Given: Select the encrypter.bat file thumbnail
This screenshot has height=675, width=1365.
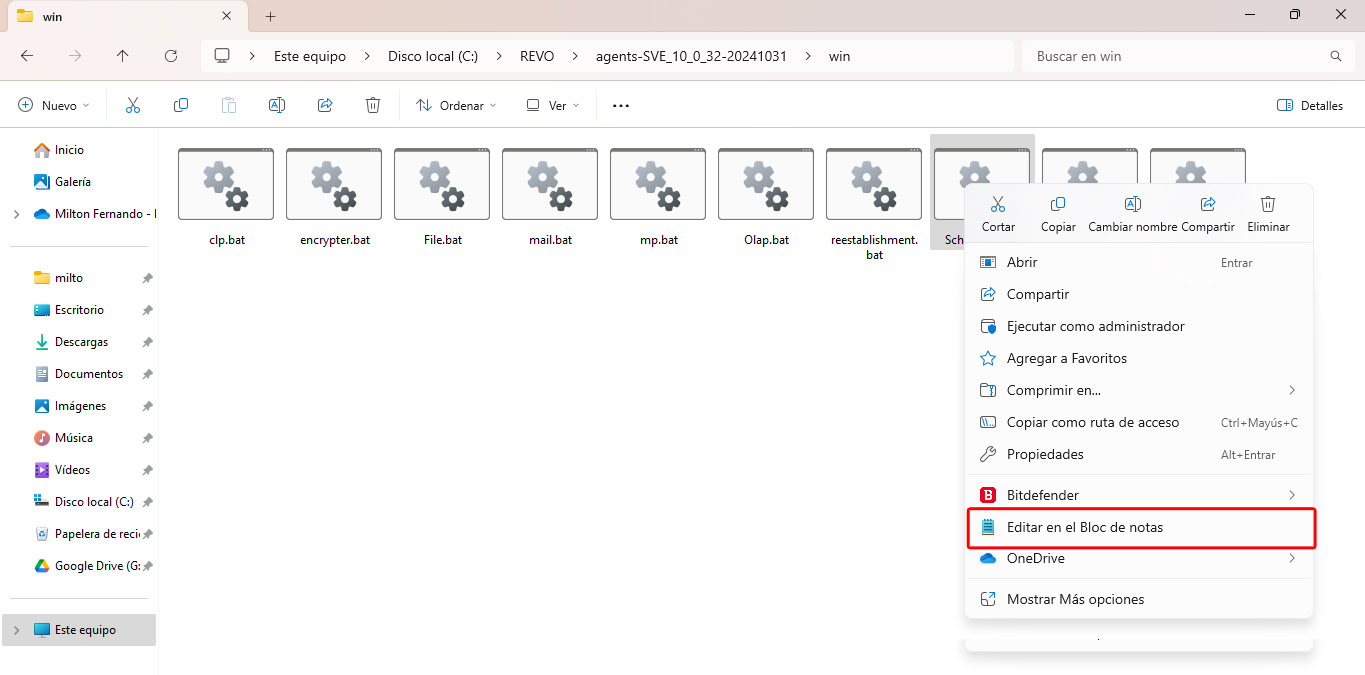Looking at the screenshot, I should pos(334,185).
